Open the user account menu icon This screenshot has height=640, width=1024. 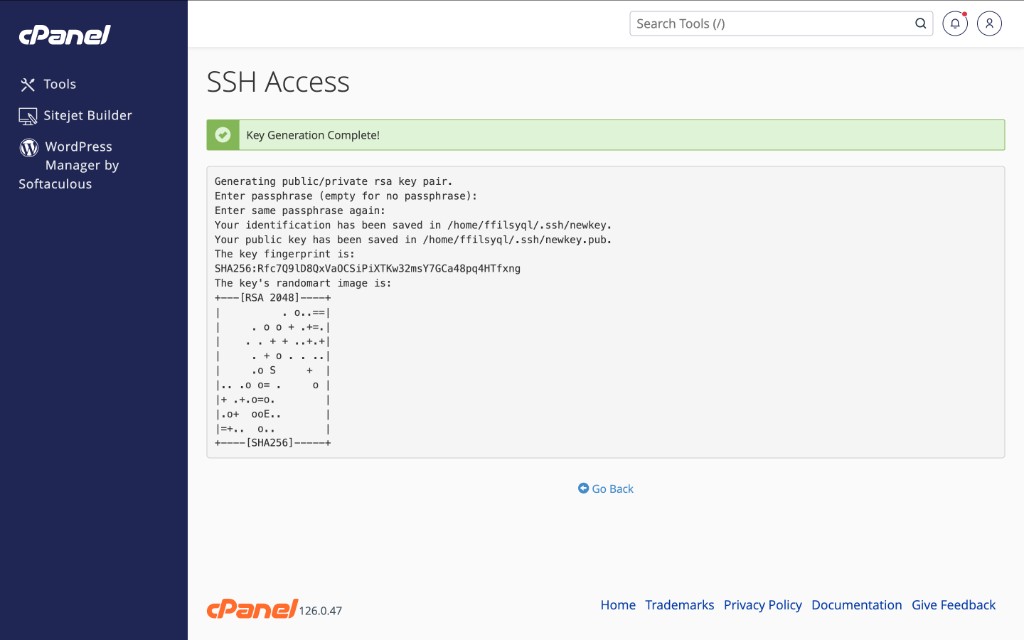tap(989, 24)
